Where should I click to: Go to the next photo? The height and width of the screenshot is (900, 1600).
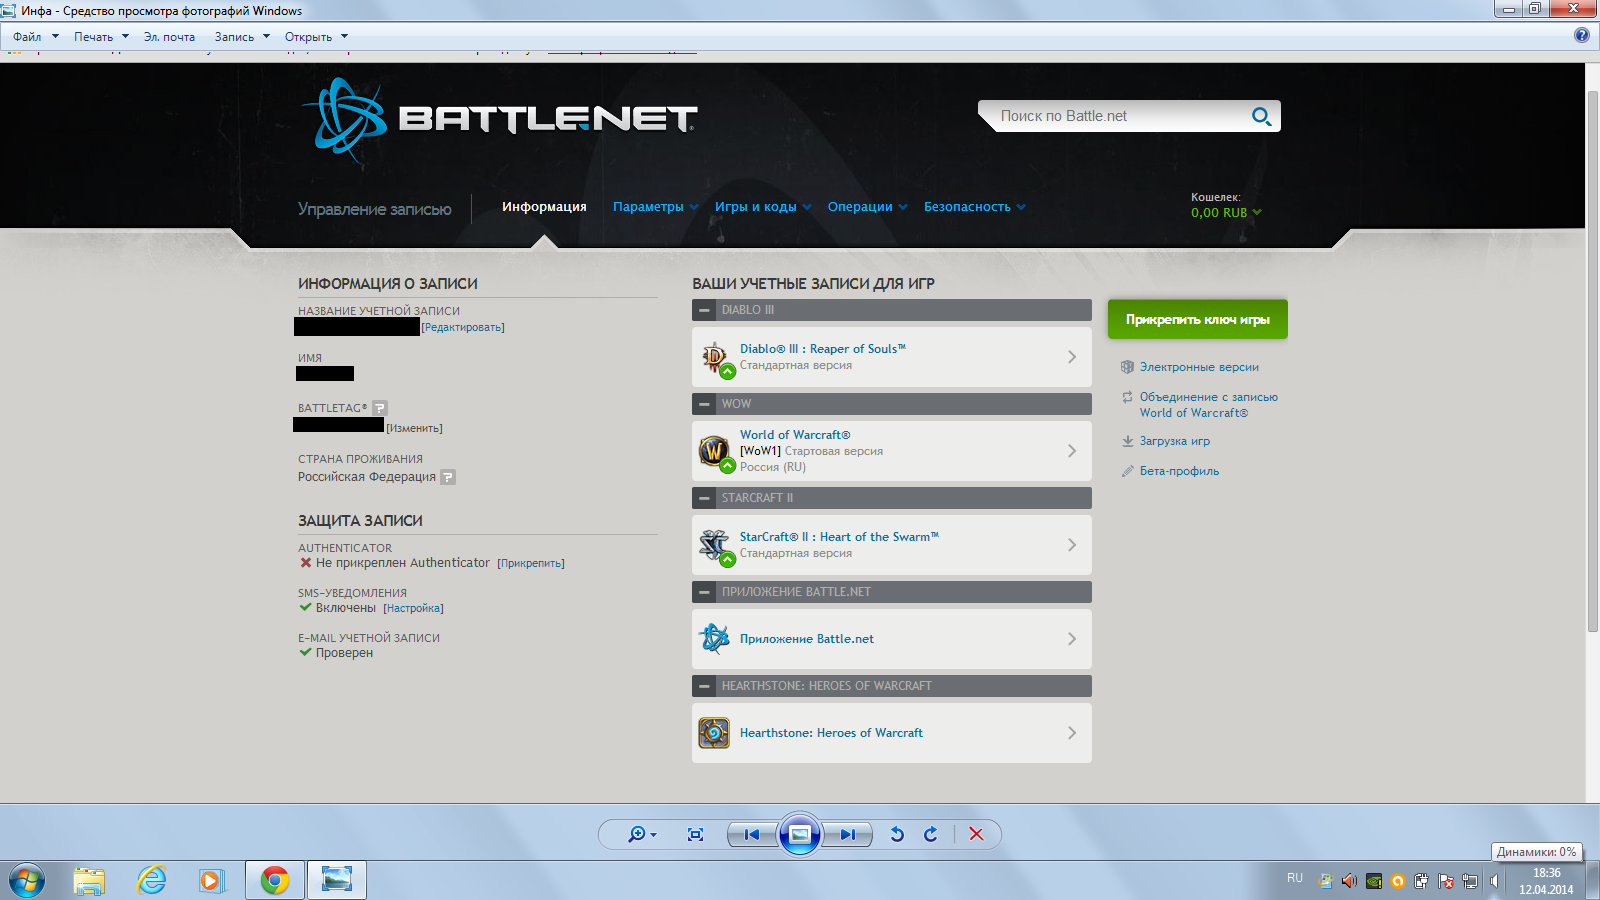coord(848,834)
